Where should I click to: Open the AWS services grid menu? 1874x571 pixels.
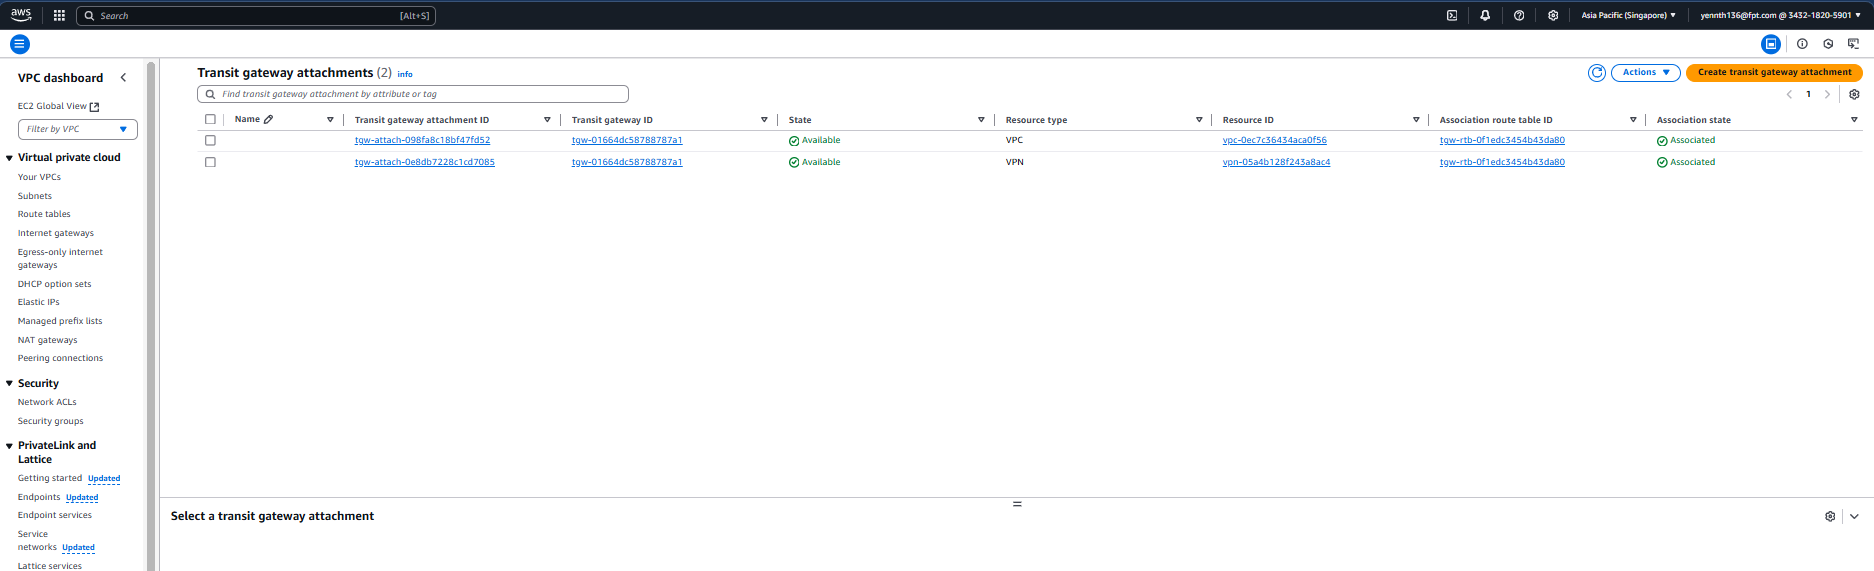point(59,16)
